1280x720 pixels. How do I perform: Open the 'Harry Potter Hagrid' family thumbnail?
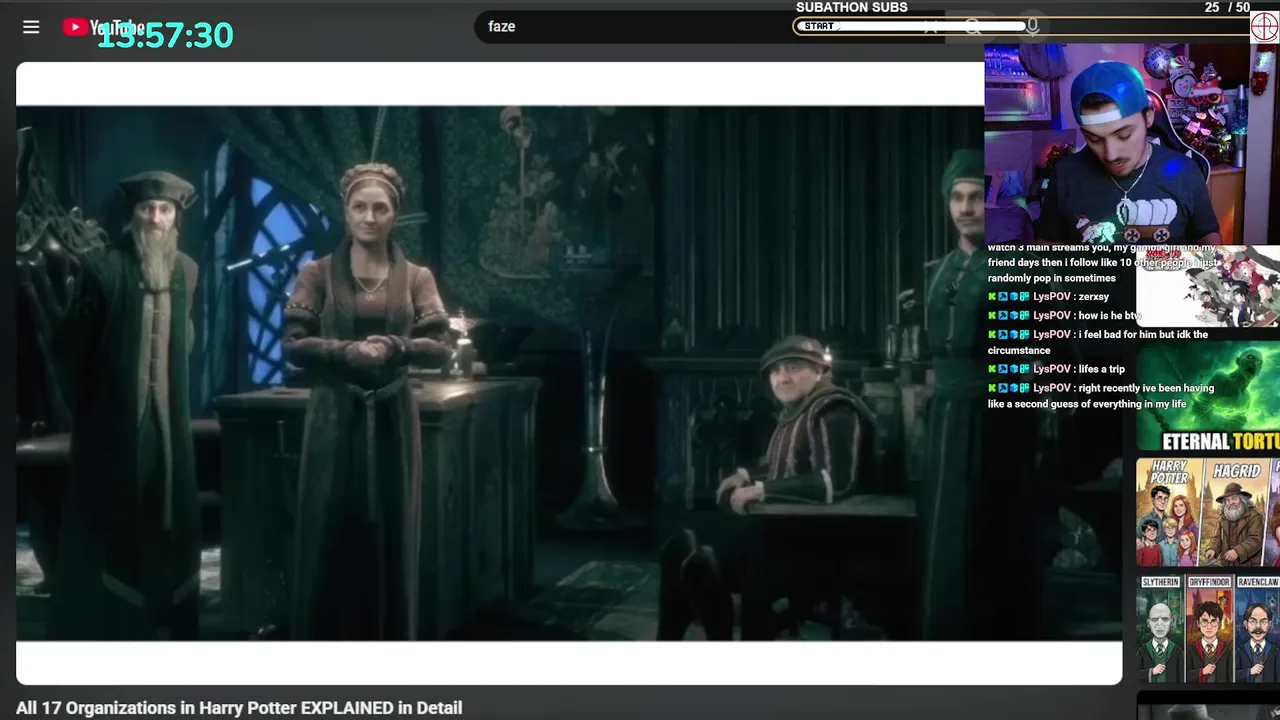point(1208,513)
